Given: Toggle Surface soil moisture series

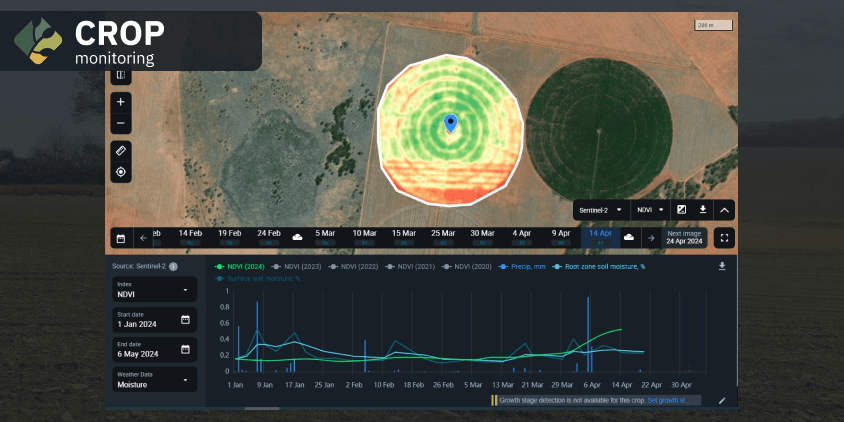Looking at the screenshot, I should (257, 278).
